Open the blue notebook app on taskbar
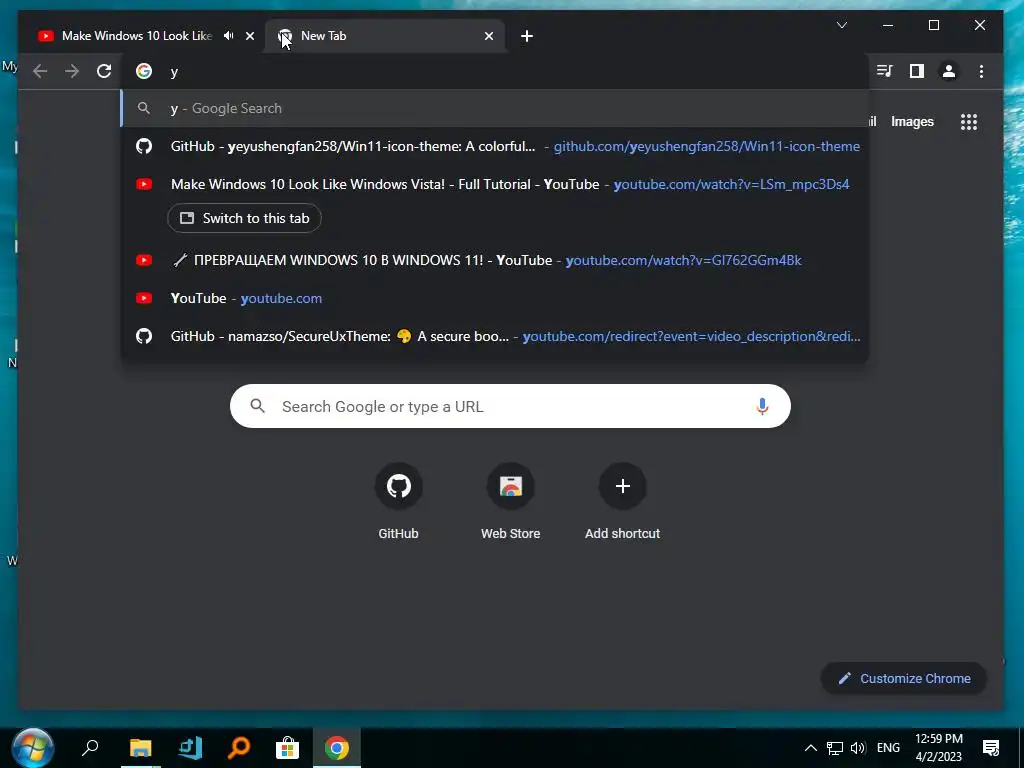Image resolution: width=1024 pixels, height=768 pixels. (x=190, y=748)
